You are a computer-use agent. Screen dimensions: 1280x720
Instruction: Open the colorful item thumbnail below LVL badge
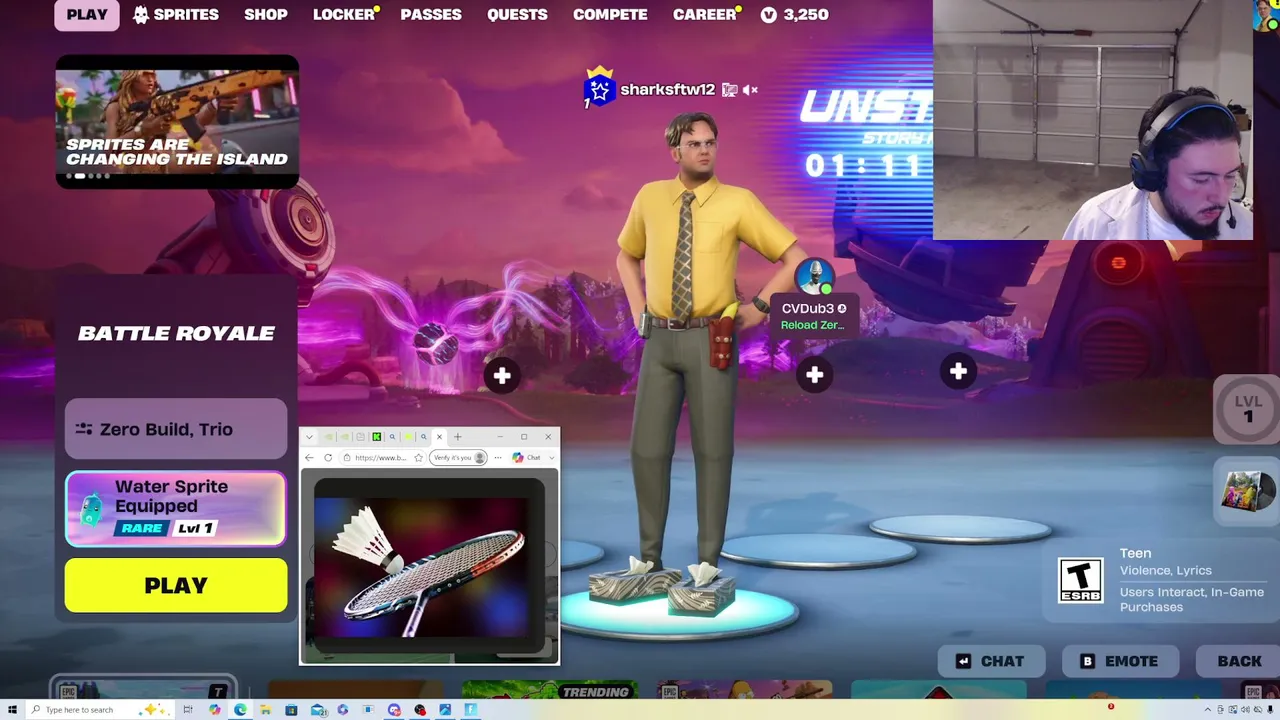coord(1248,491)
